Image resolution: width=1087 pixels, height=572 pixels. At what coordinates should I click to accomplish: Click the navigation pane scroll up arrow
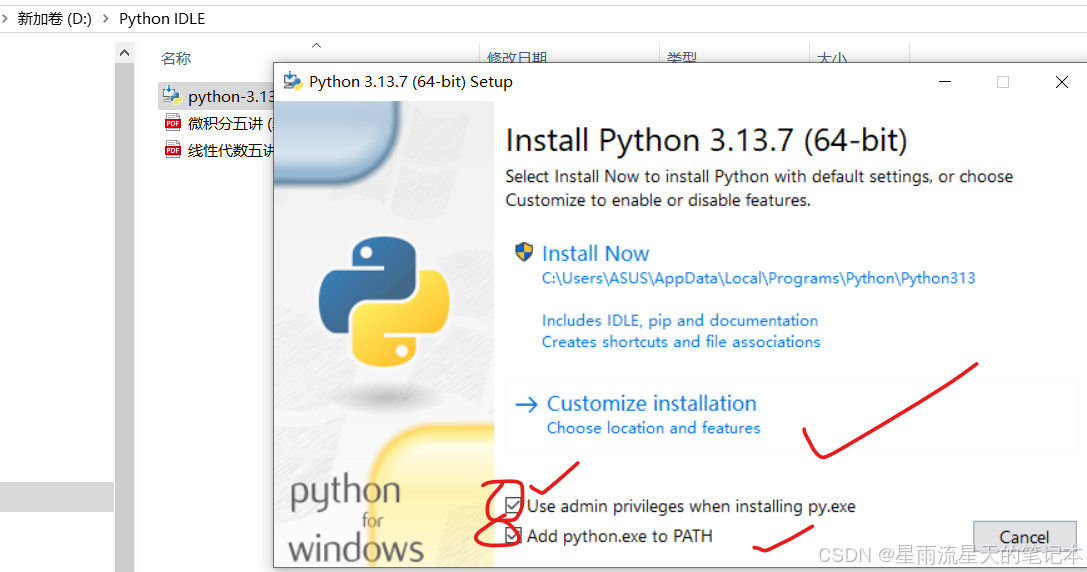125,53
